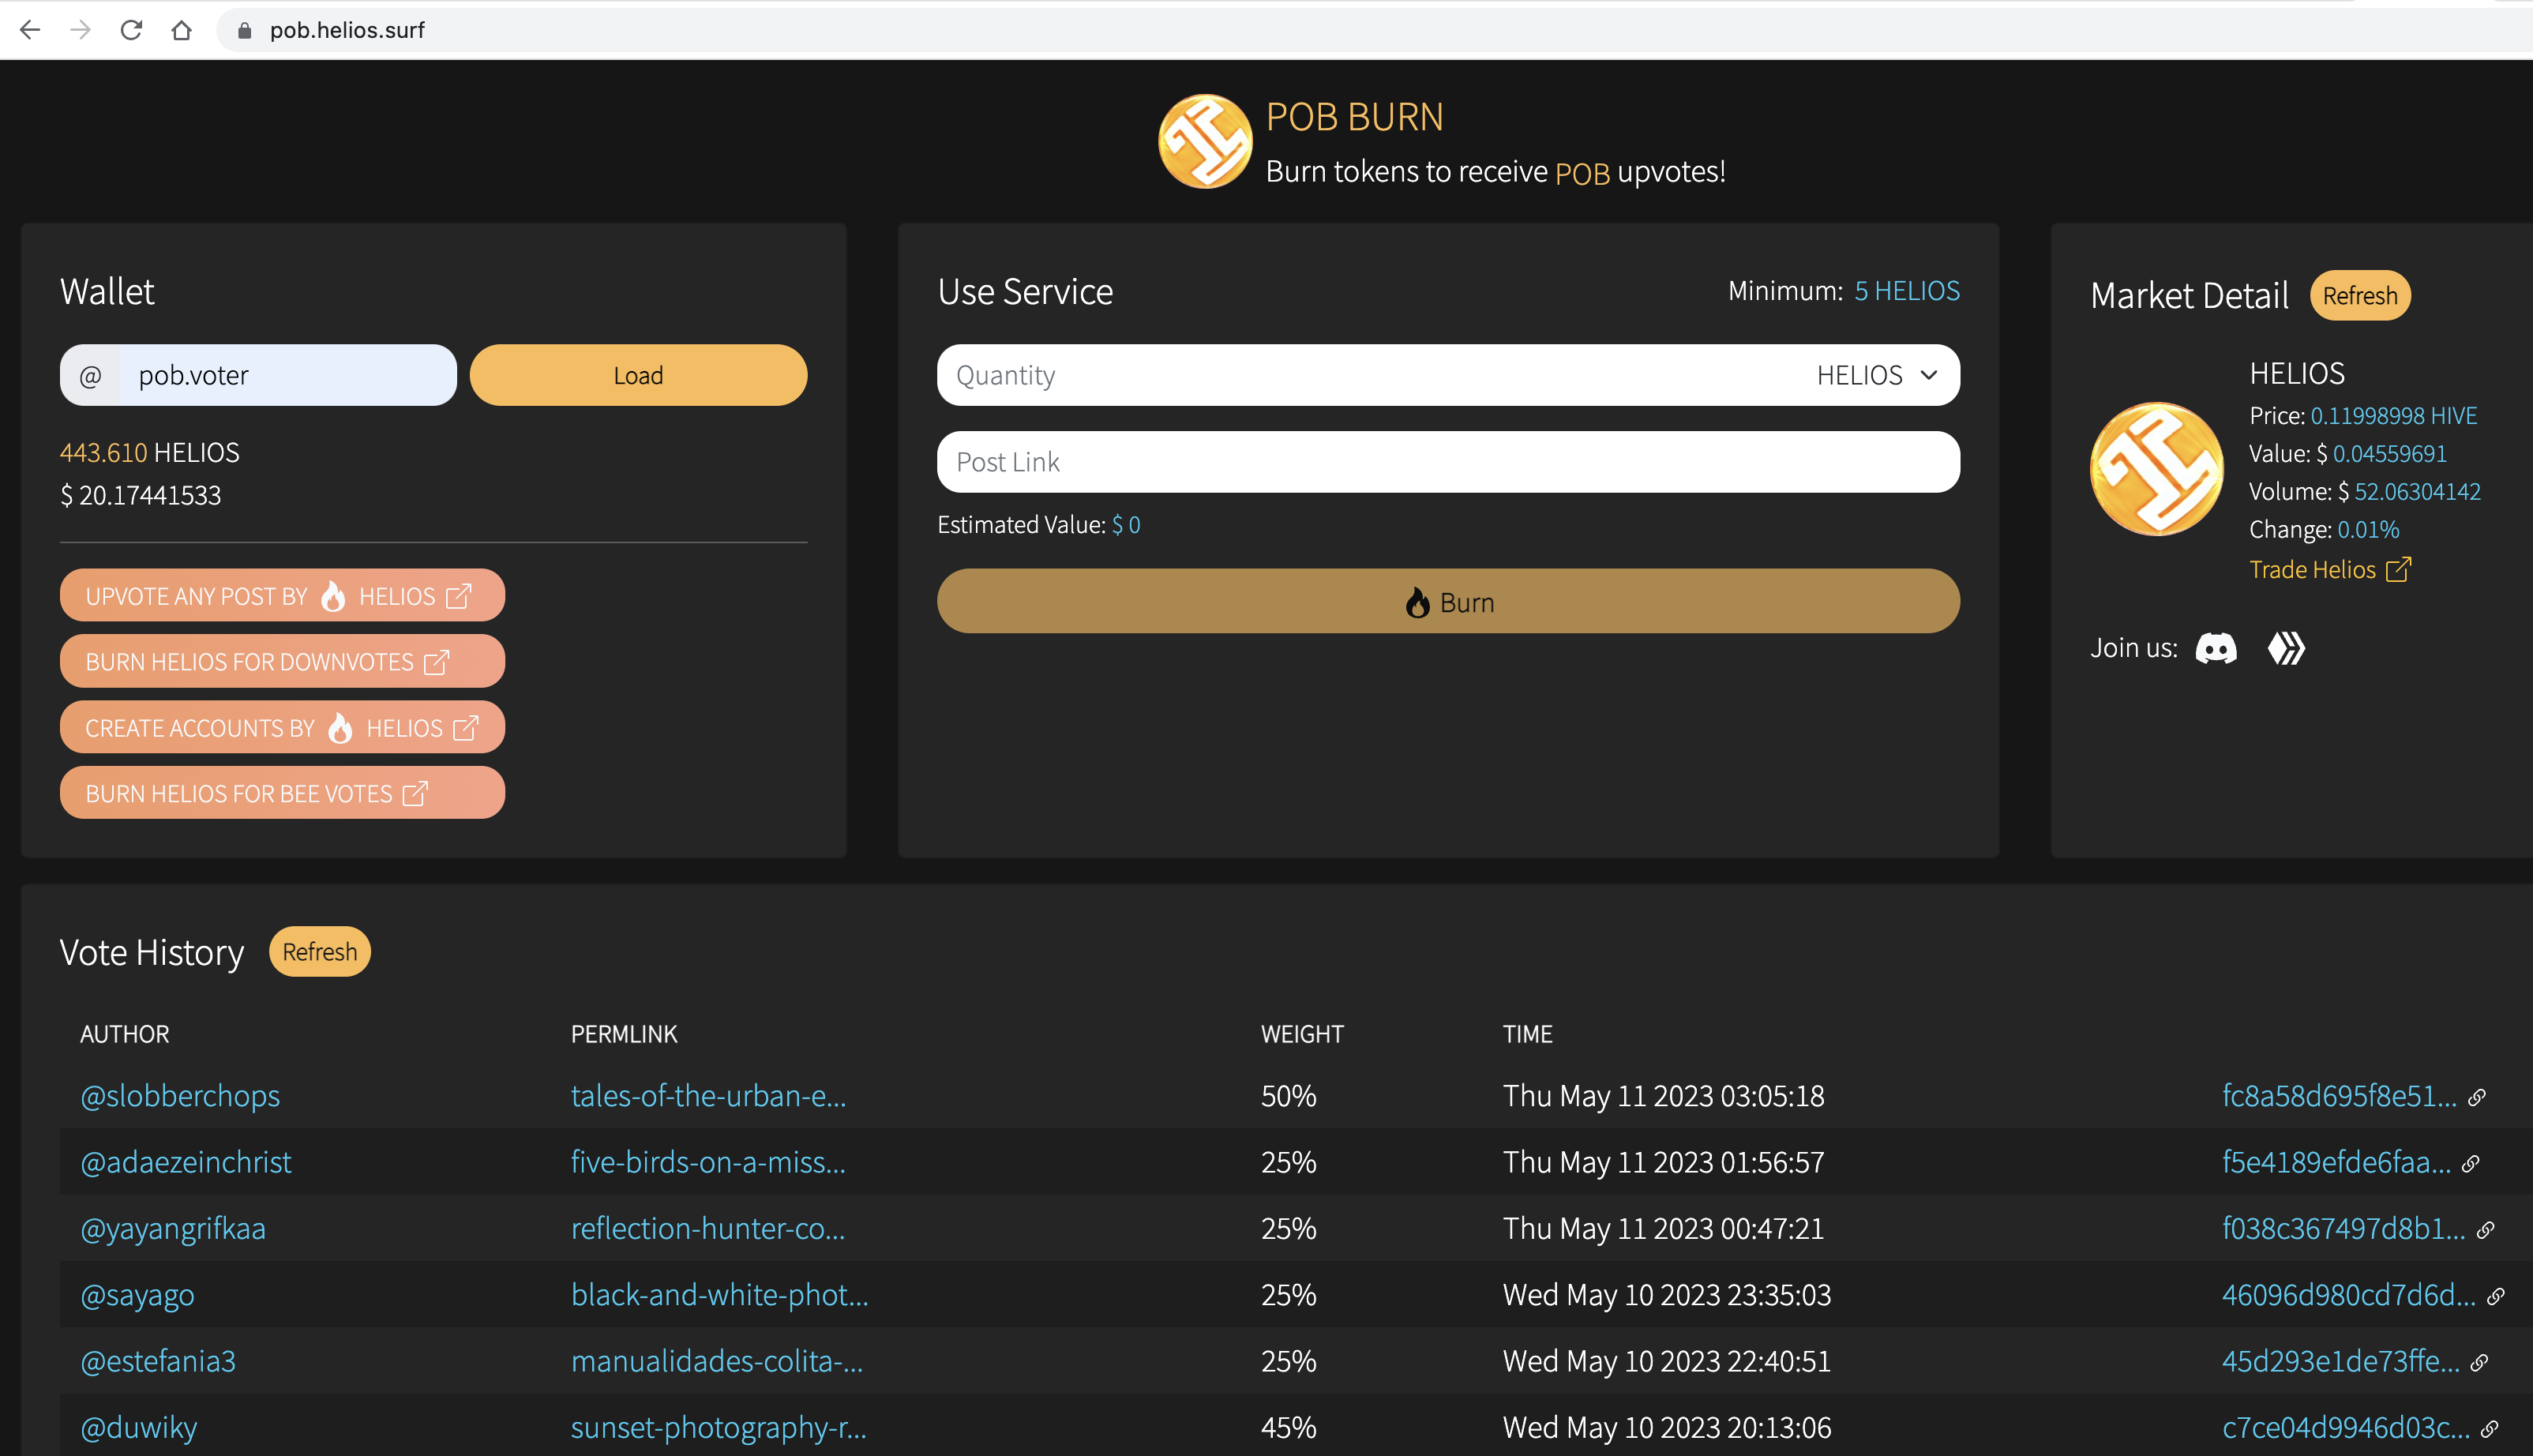Click the POB BURN logo at top
Image resolution: width=2533 pixels, height=1456 pixels.
click(1205, 141)
